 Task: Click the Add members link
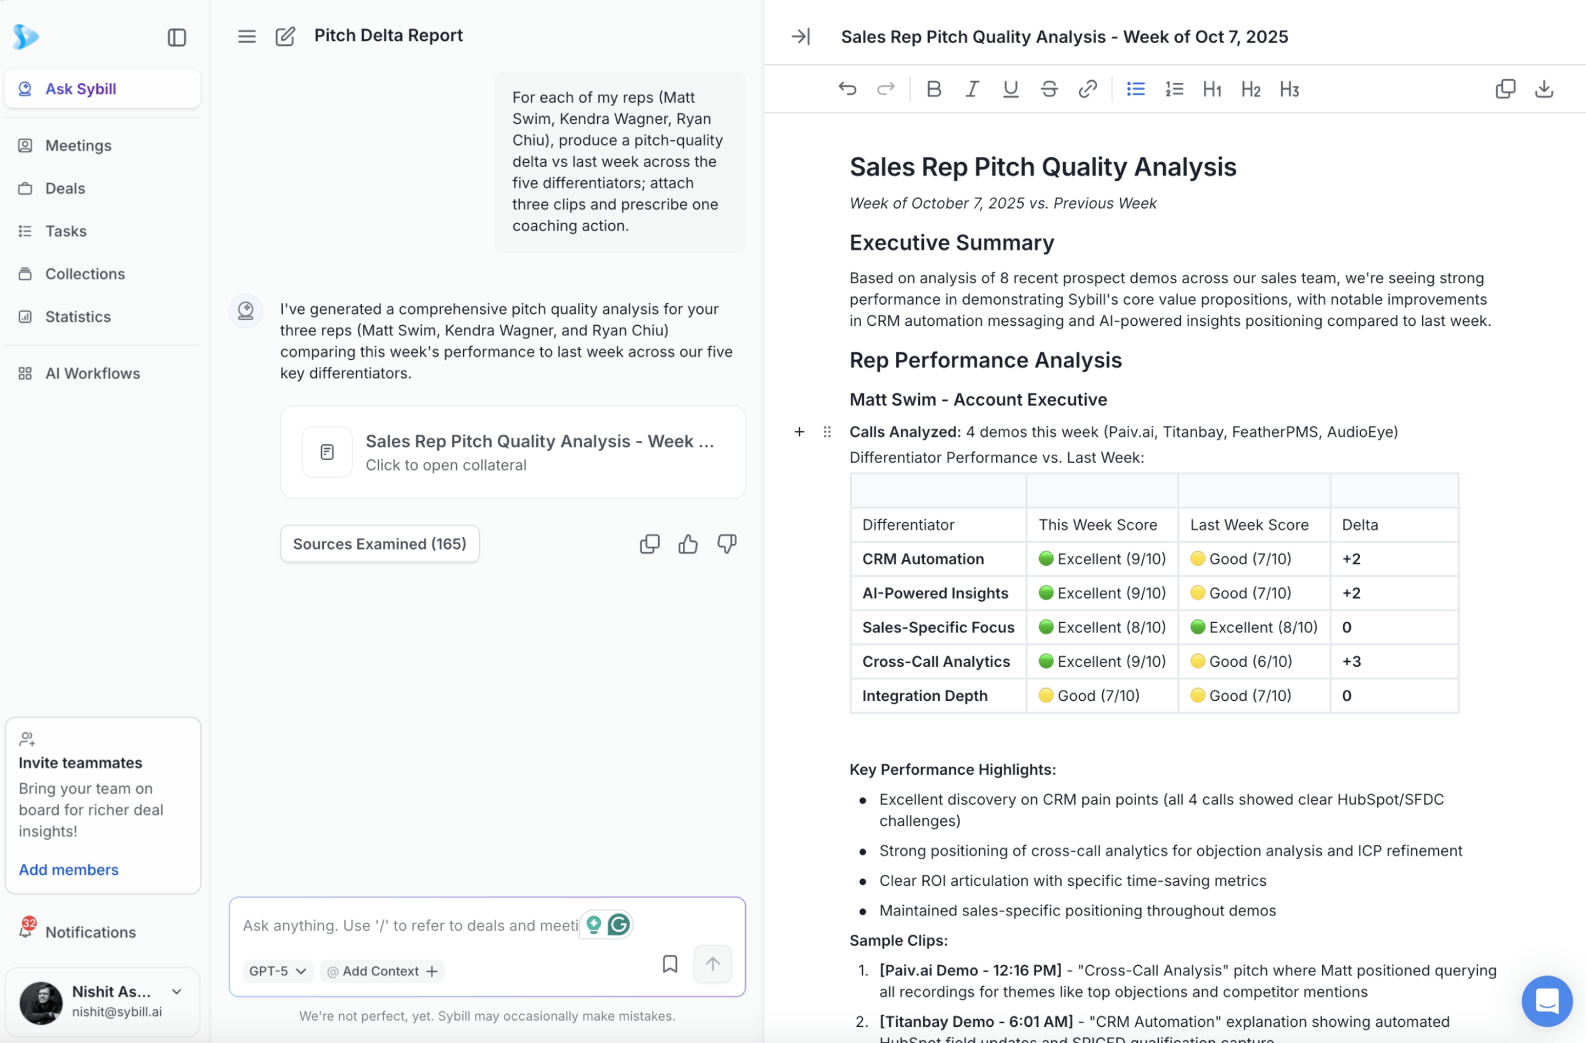click(x=69, y=870)
